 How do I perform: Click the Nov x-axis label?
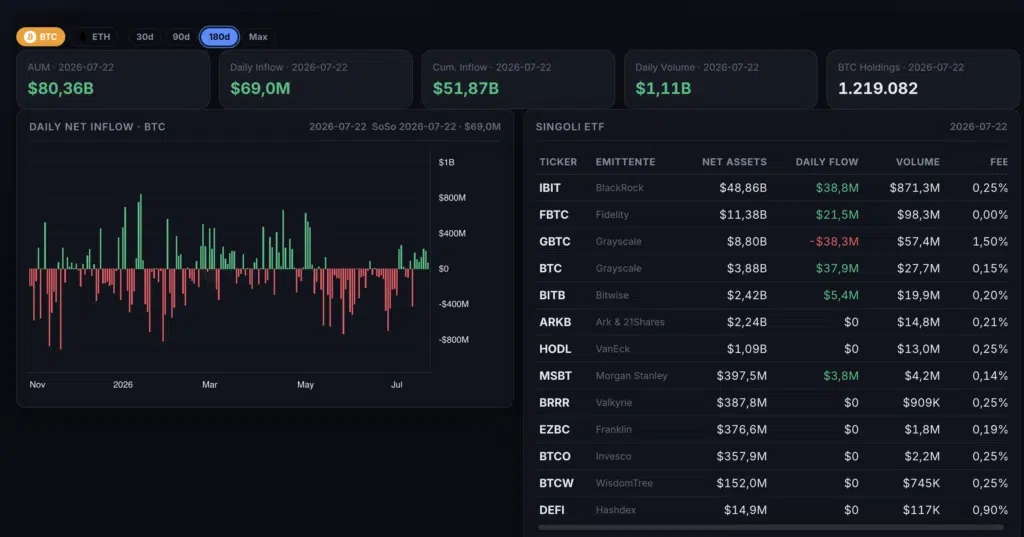(37, 385)
